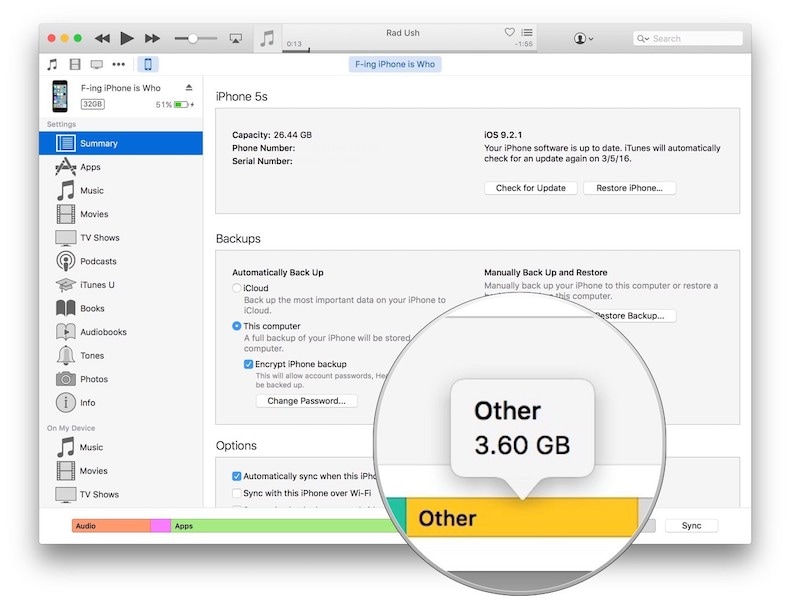791x600 pixels.
Task: Click the 51% battery indicator
Action: (x=175, y=104)
